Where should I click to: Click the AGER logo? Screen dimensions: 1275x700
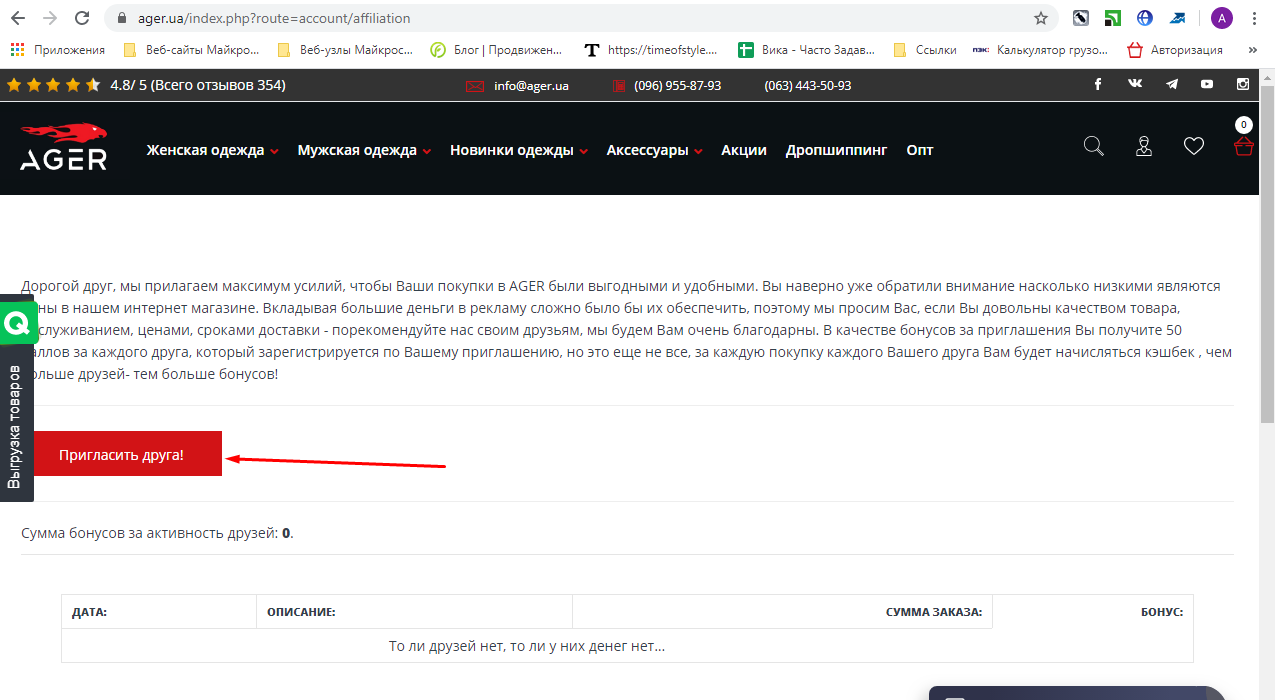tap(64, 148)
